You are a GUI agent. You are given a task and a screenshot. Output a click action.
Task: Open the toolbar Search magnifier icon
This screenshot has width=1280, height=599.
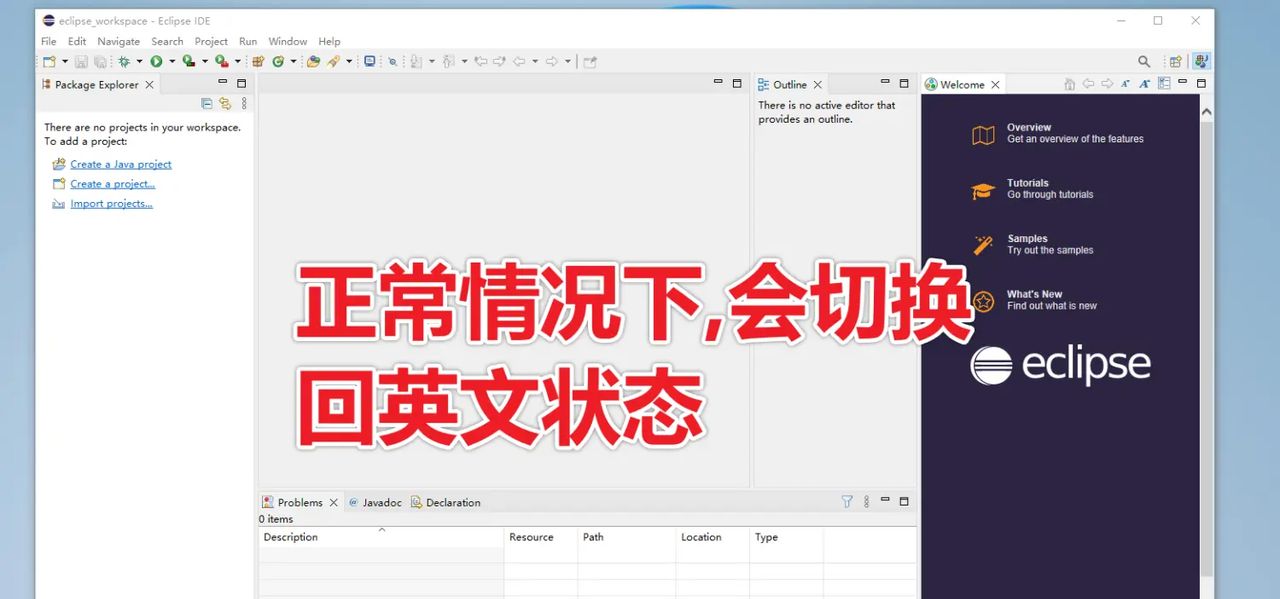[1144, 62]
